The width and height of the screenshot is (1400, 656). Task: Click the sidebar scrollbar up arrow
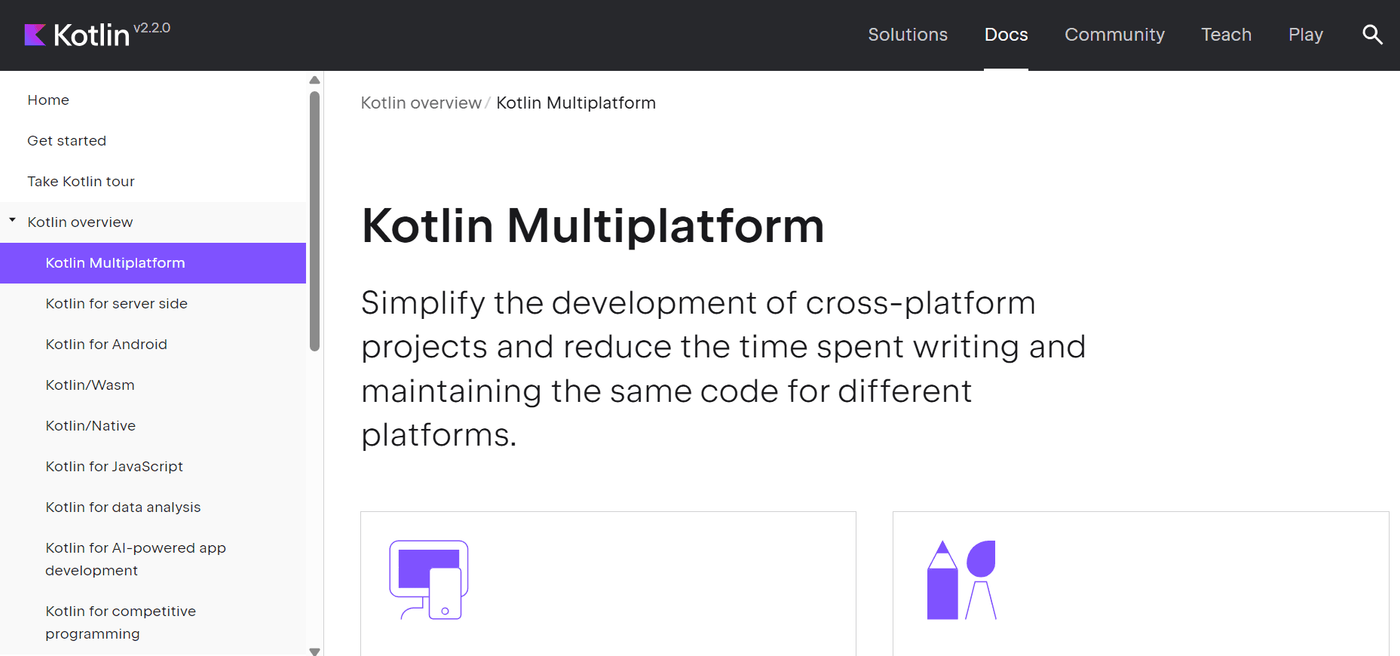(x=314, y=80)
